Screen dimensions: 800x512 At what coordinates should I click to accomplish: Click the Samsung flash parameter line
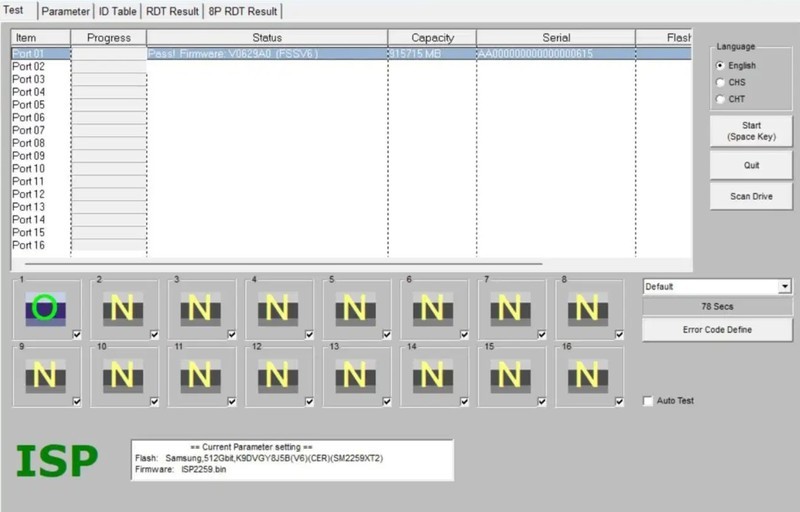point(259,458)
